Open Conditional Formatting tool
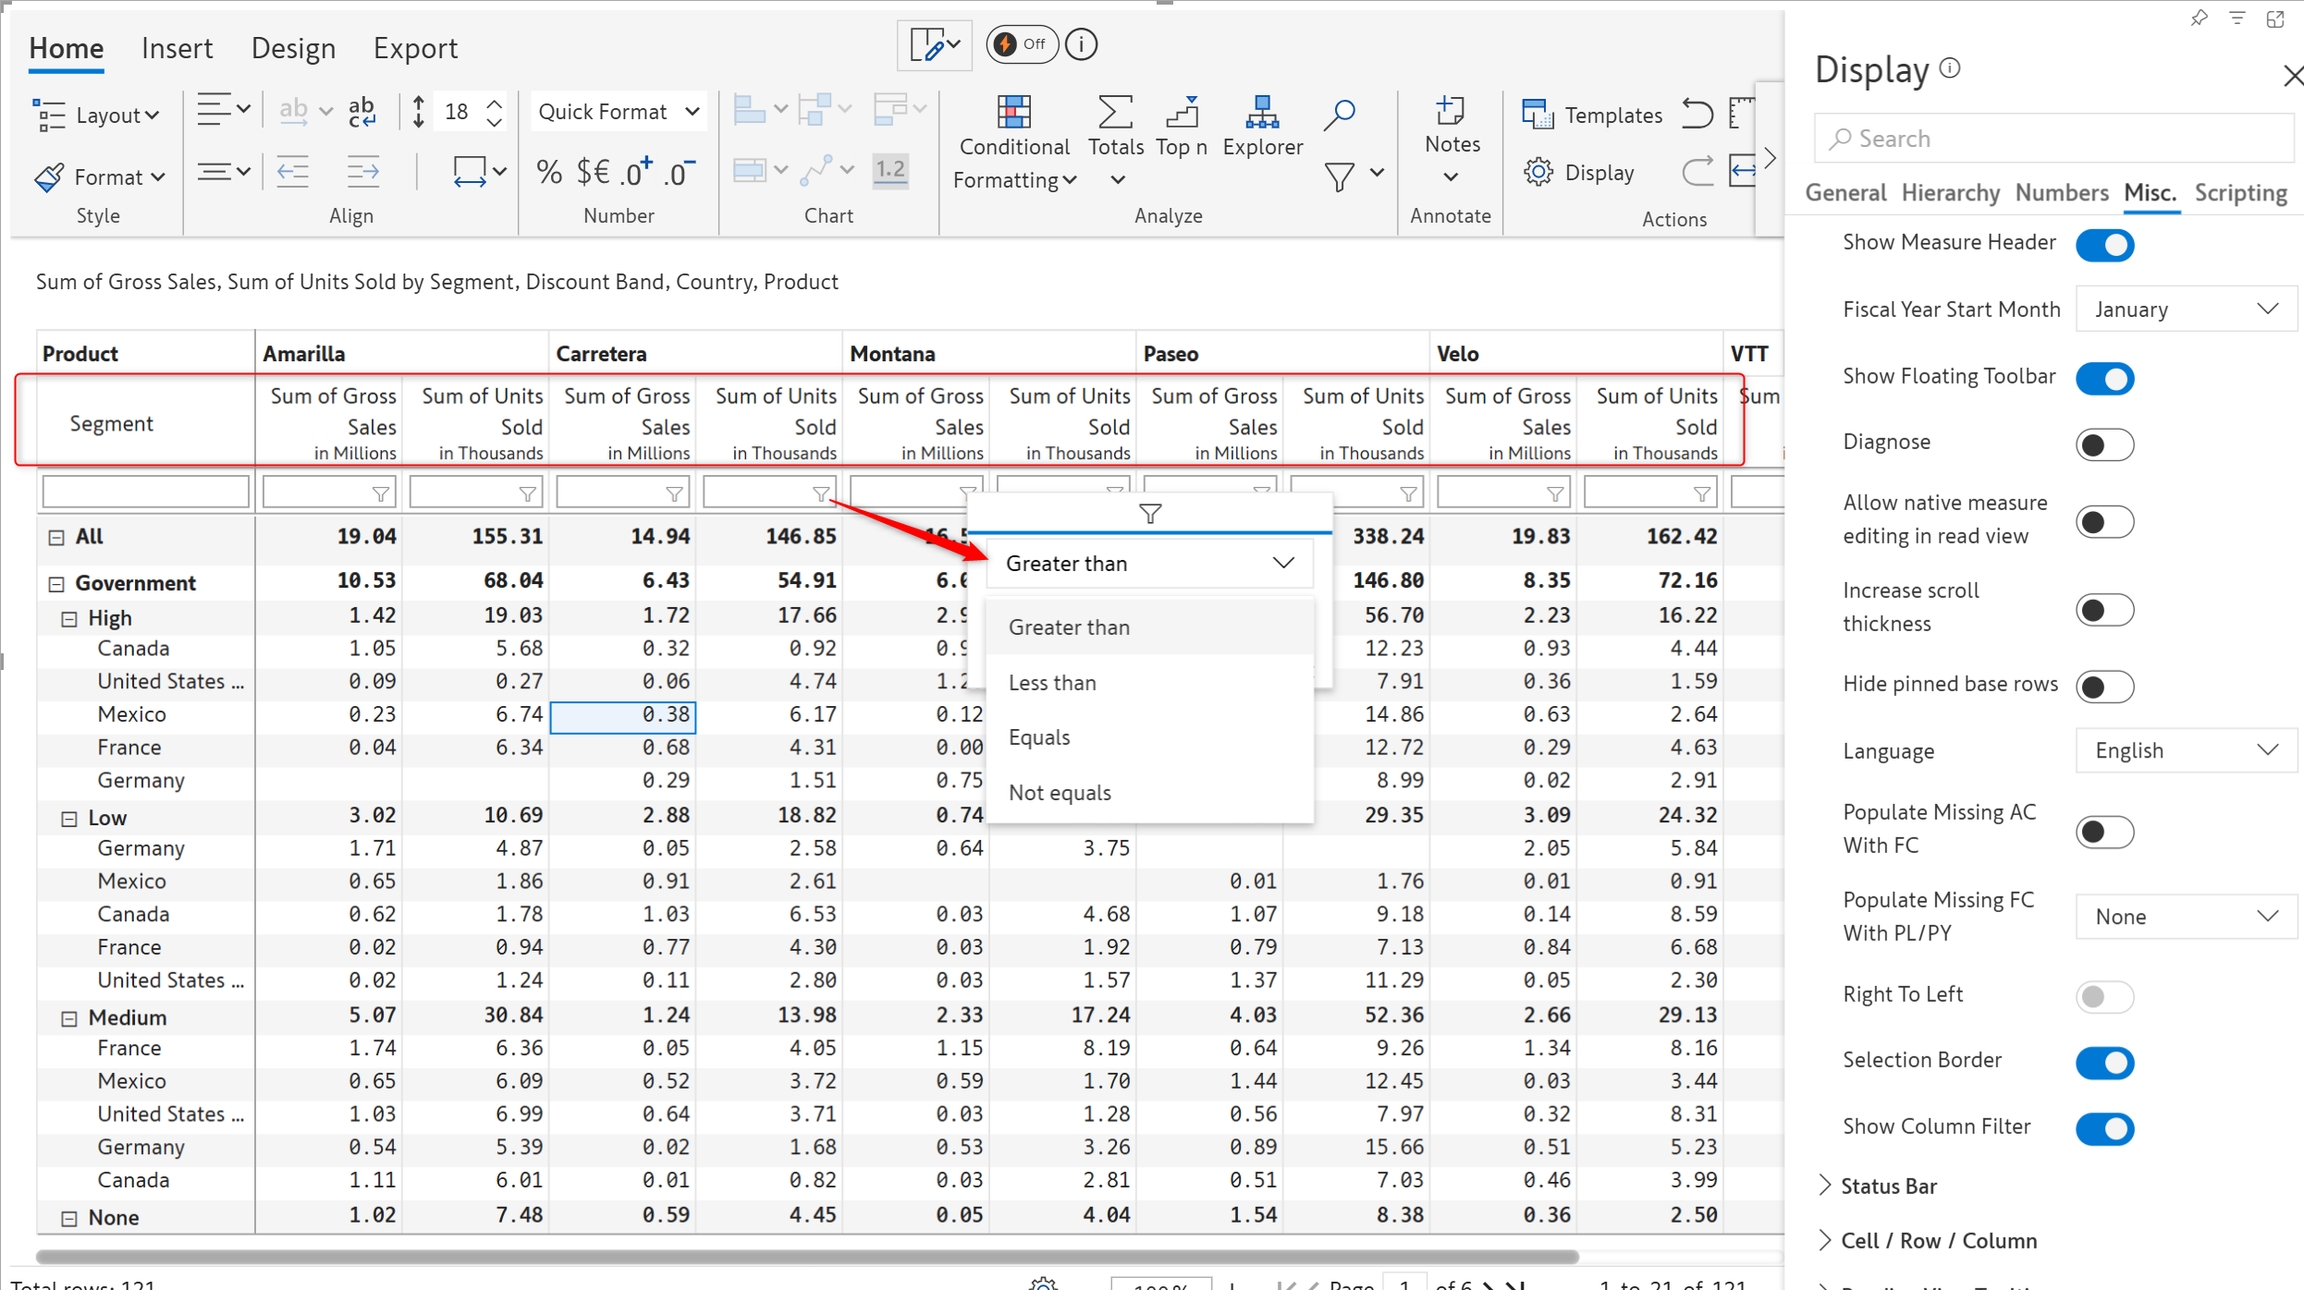The width and height of the screenshot is (2304, 1290). point(1013,113)
